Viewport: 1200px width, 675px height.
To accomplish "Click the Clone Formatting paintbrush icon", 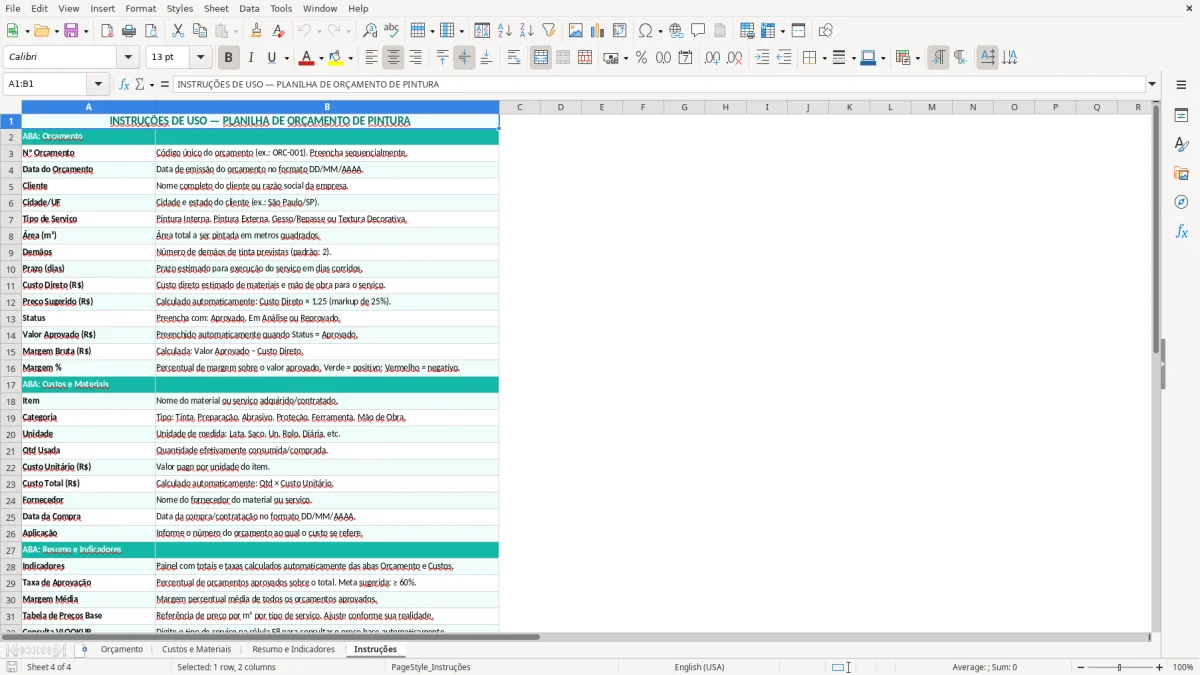I will click(x=256, y=31).
